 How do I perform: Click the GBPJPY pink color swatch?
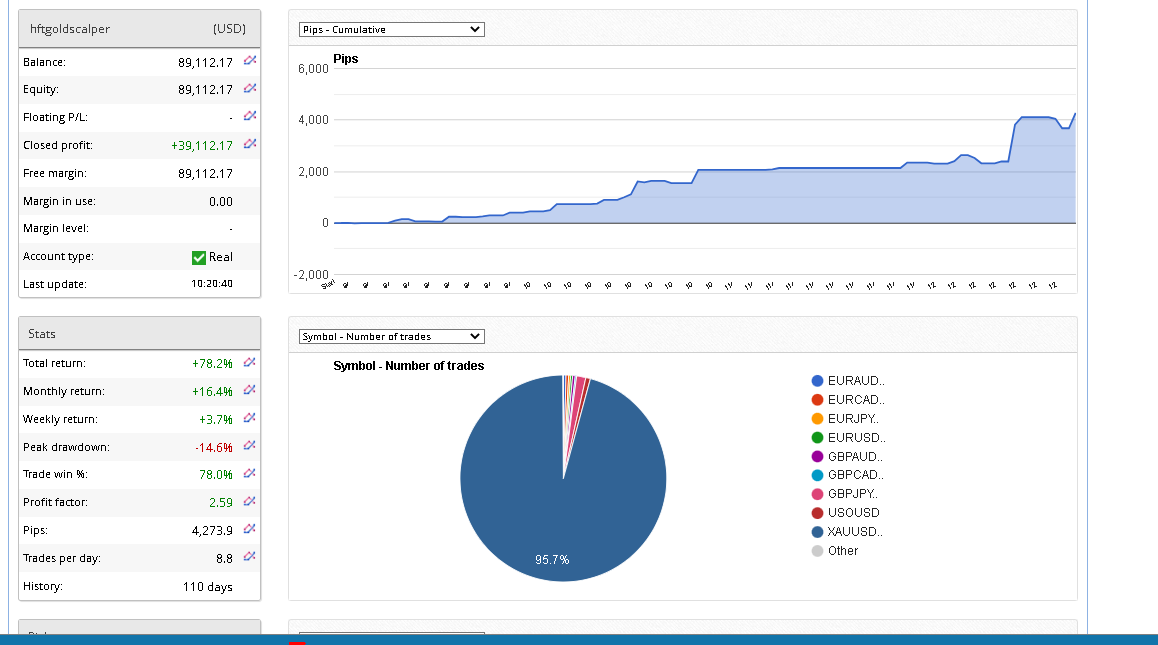click(x=818, y=494)
